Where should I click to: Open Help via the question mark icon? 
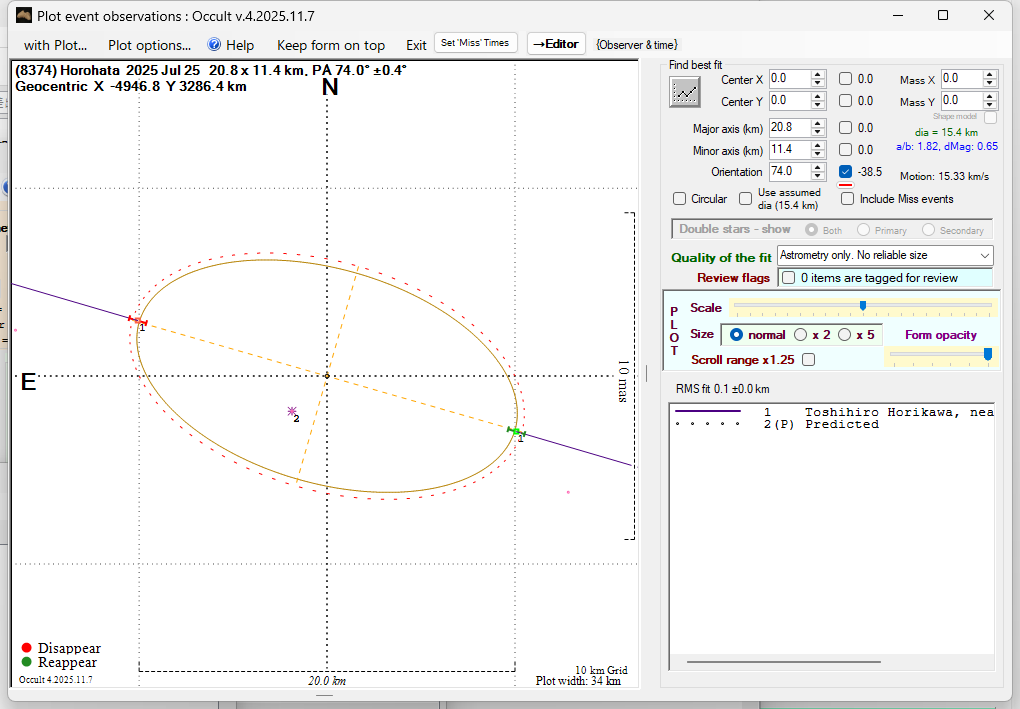[x=214, y=45]
